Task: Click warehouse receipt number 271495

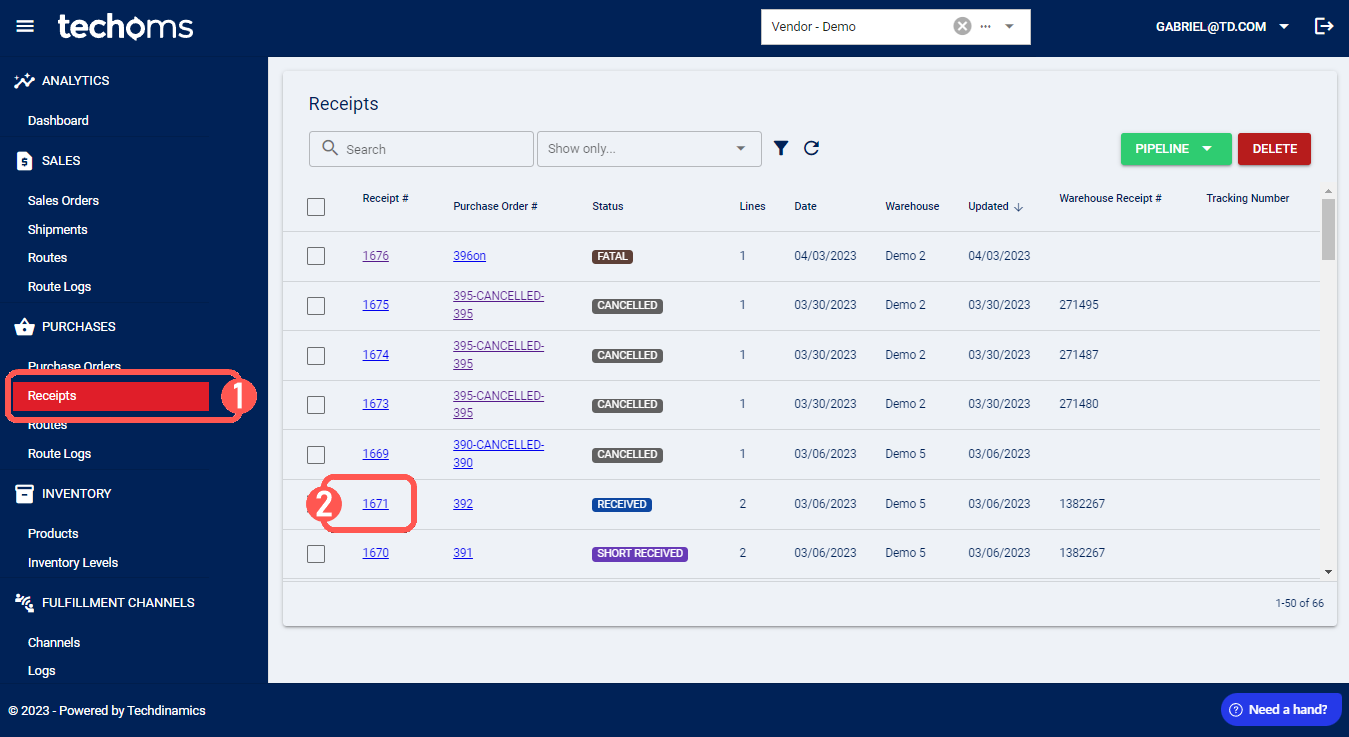Action: click(x=1079, y=305)
